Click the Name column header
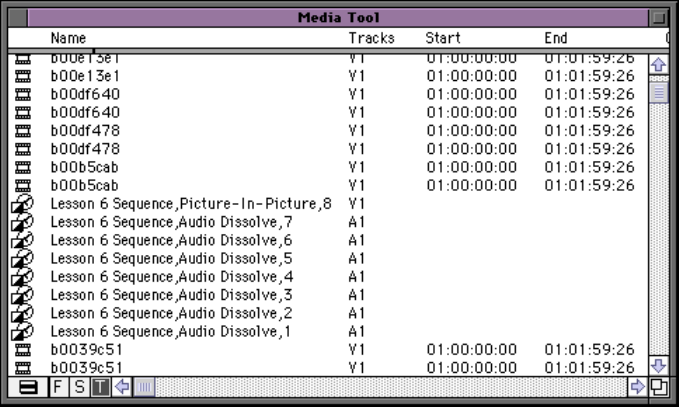 pos(68,38)
